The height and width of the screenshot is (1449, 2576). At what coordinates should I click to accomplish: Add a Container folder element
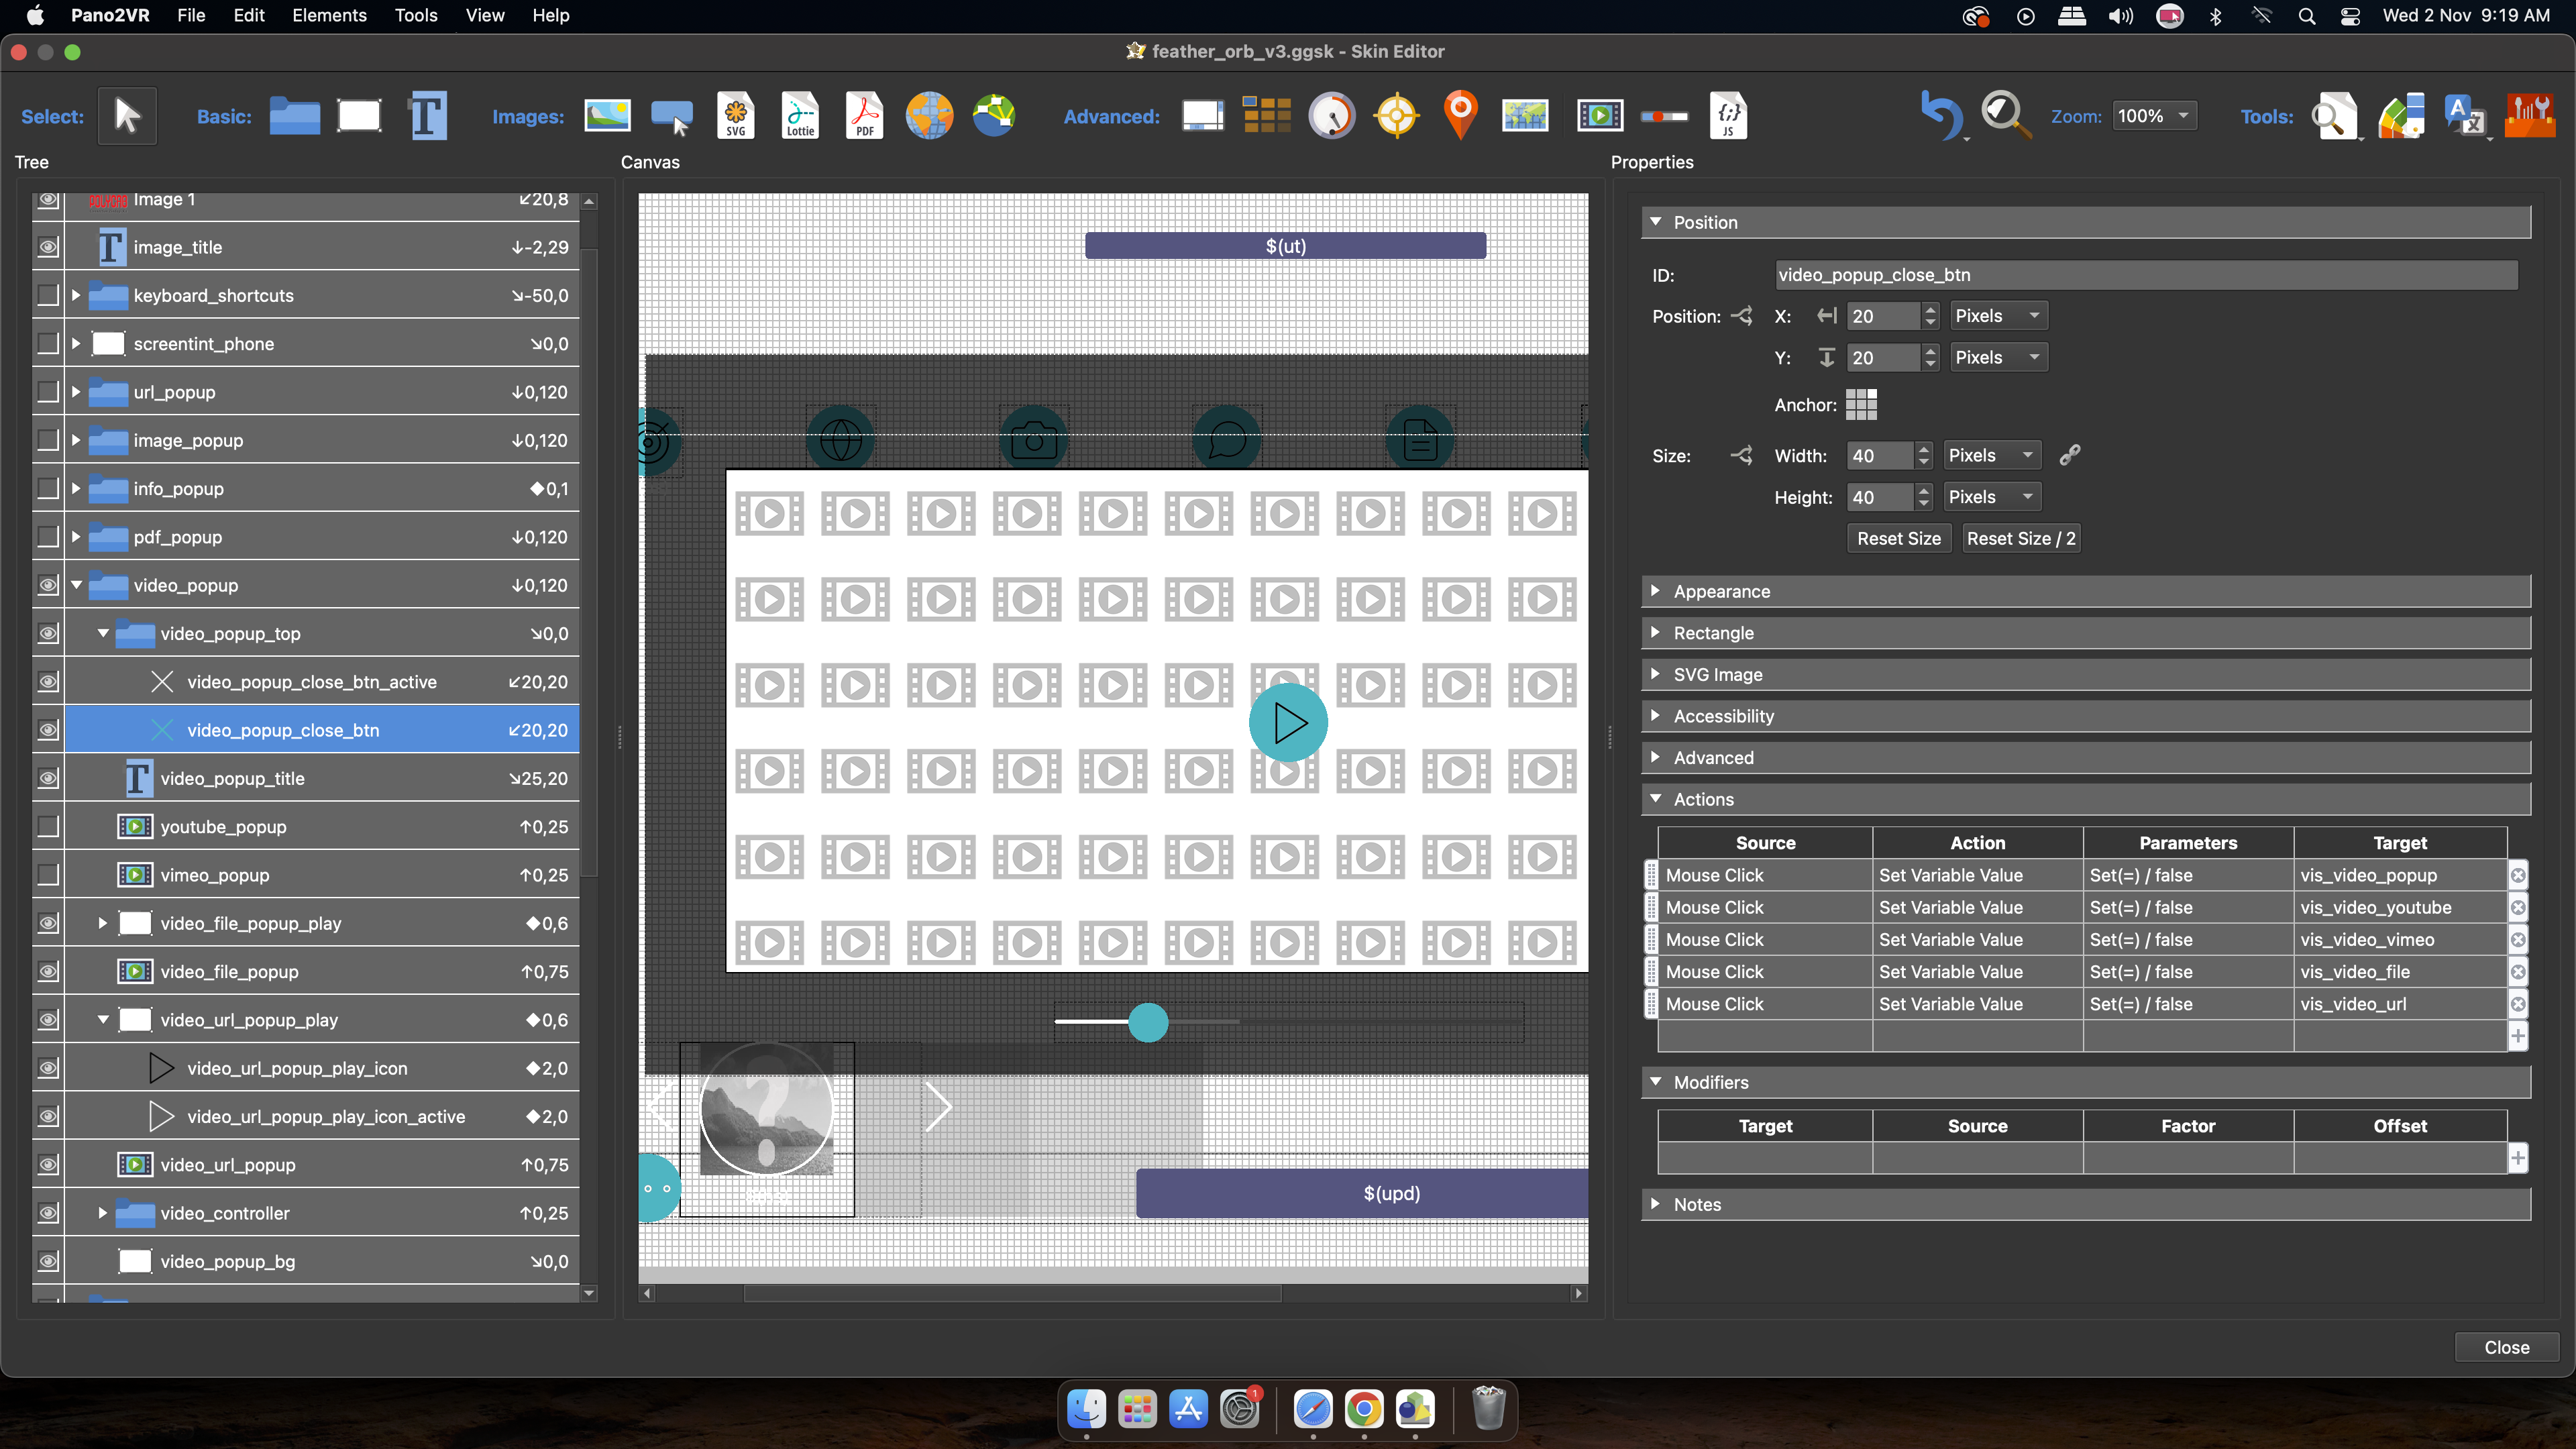[294, 116]
